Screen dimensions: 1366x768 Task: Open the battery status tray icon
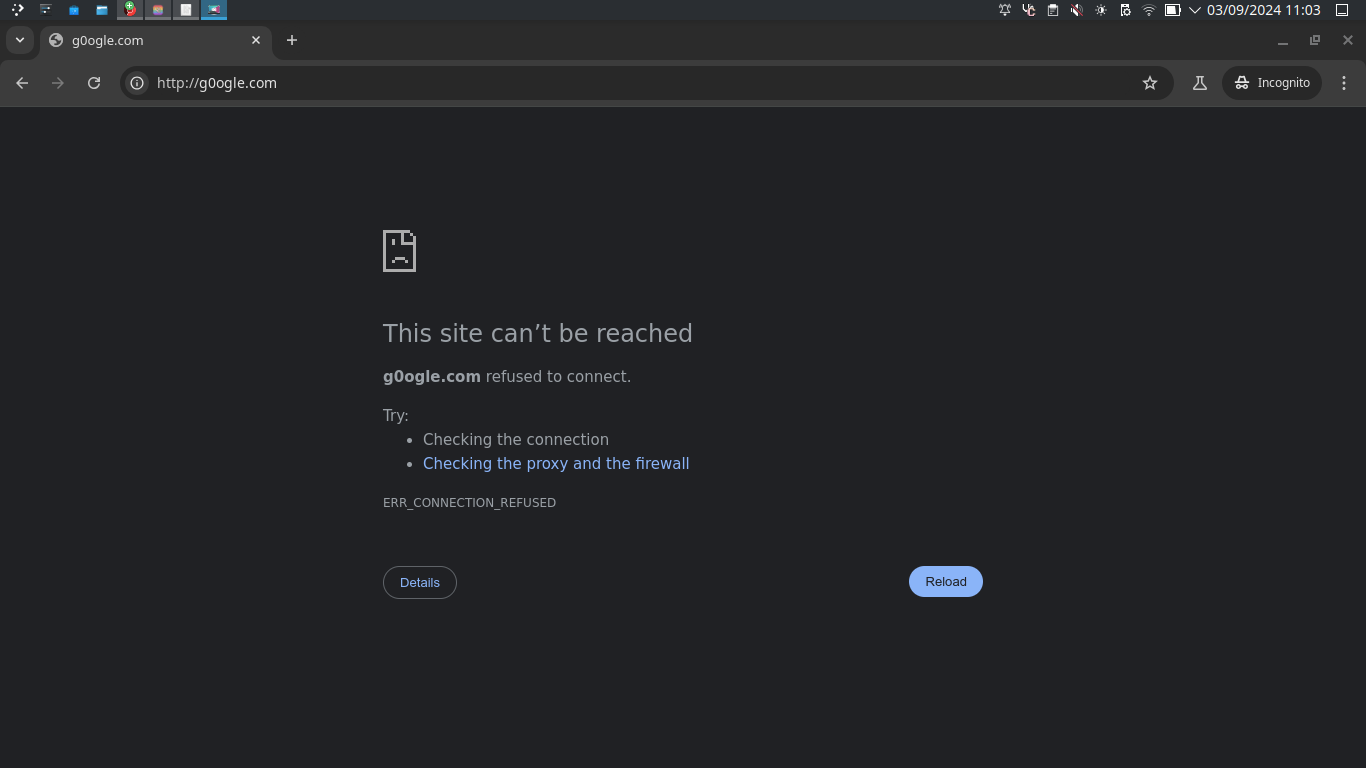tap(1173, 10)
